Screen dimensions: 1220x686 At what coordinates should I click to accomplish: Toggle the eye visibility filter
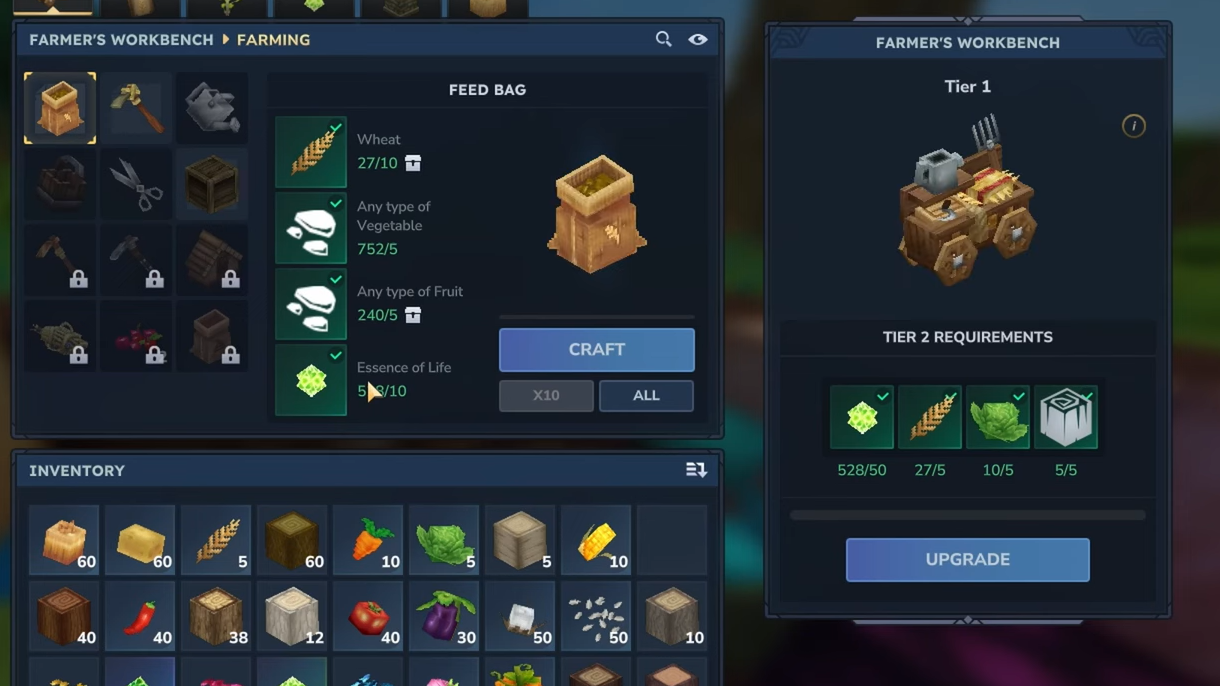click(698, 40)
